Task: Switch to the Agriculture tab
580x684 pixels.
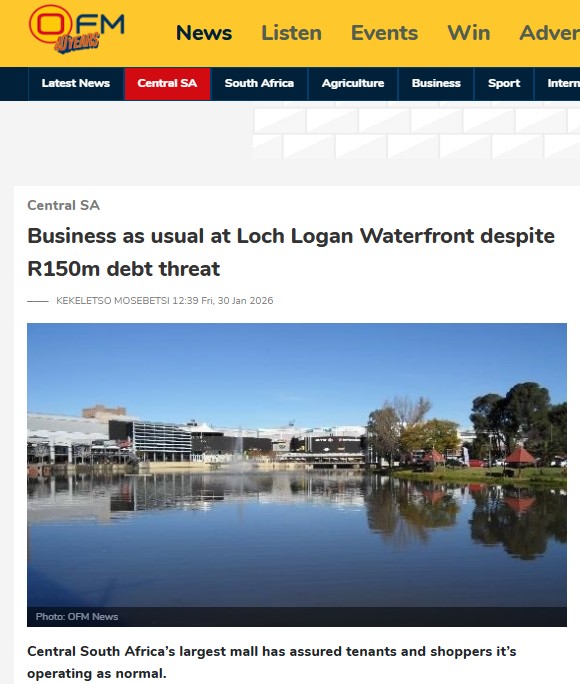Action: click(353, 83)
